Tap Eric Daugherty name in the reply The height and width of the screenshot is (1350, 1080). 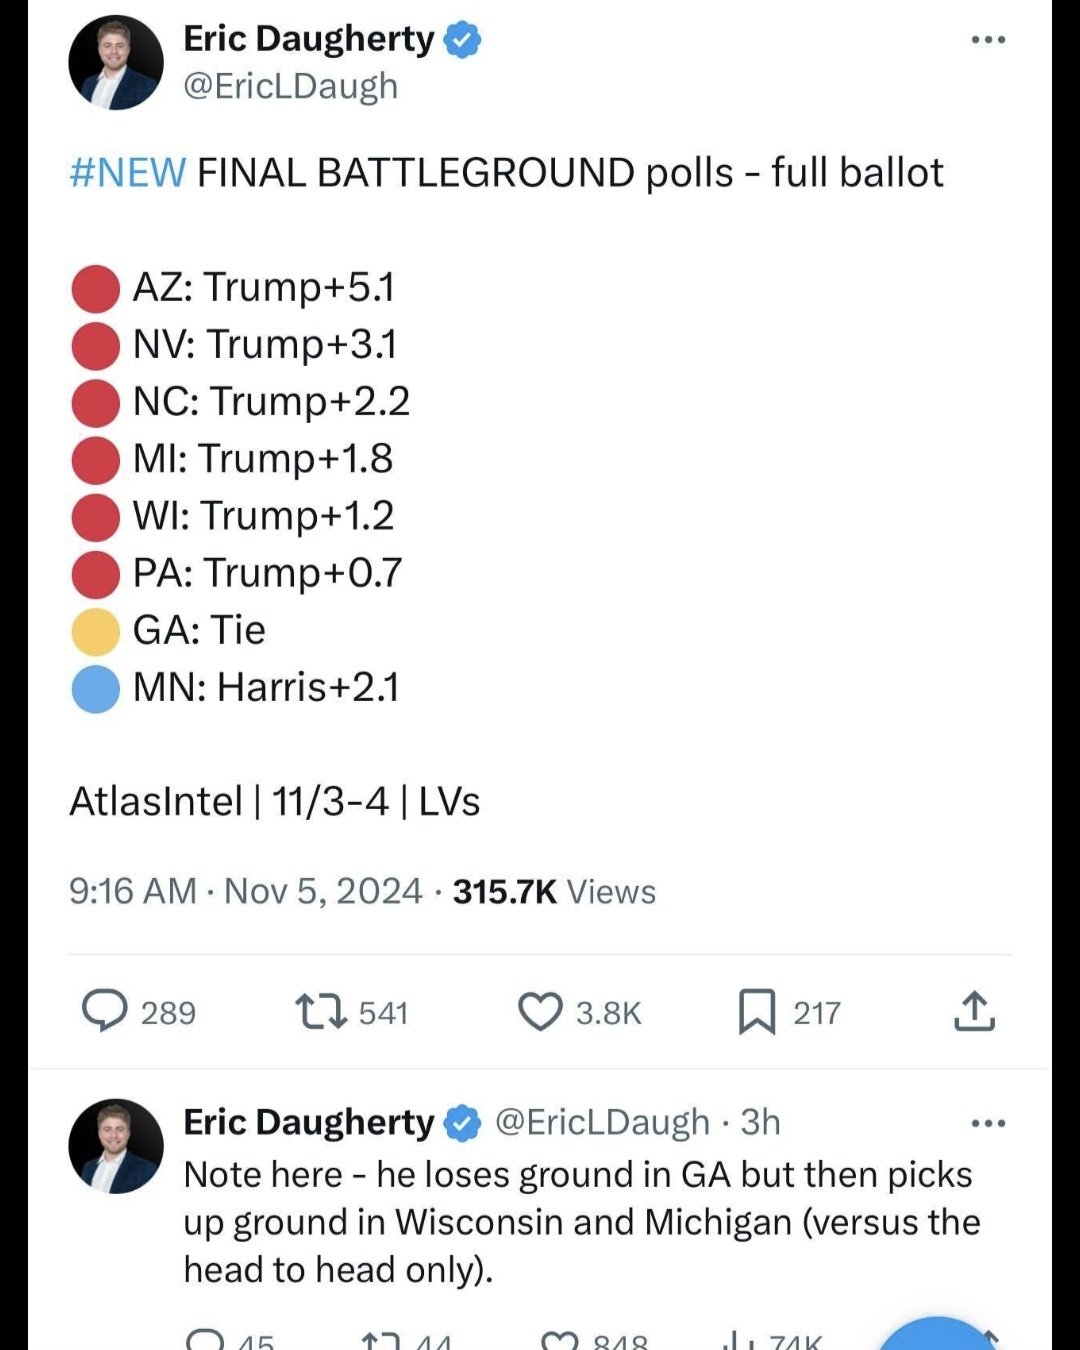tap(308, 1122)
